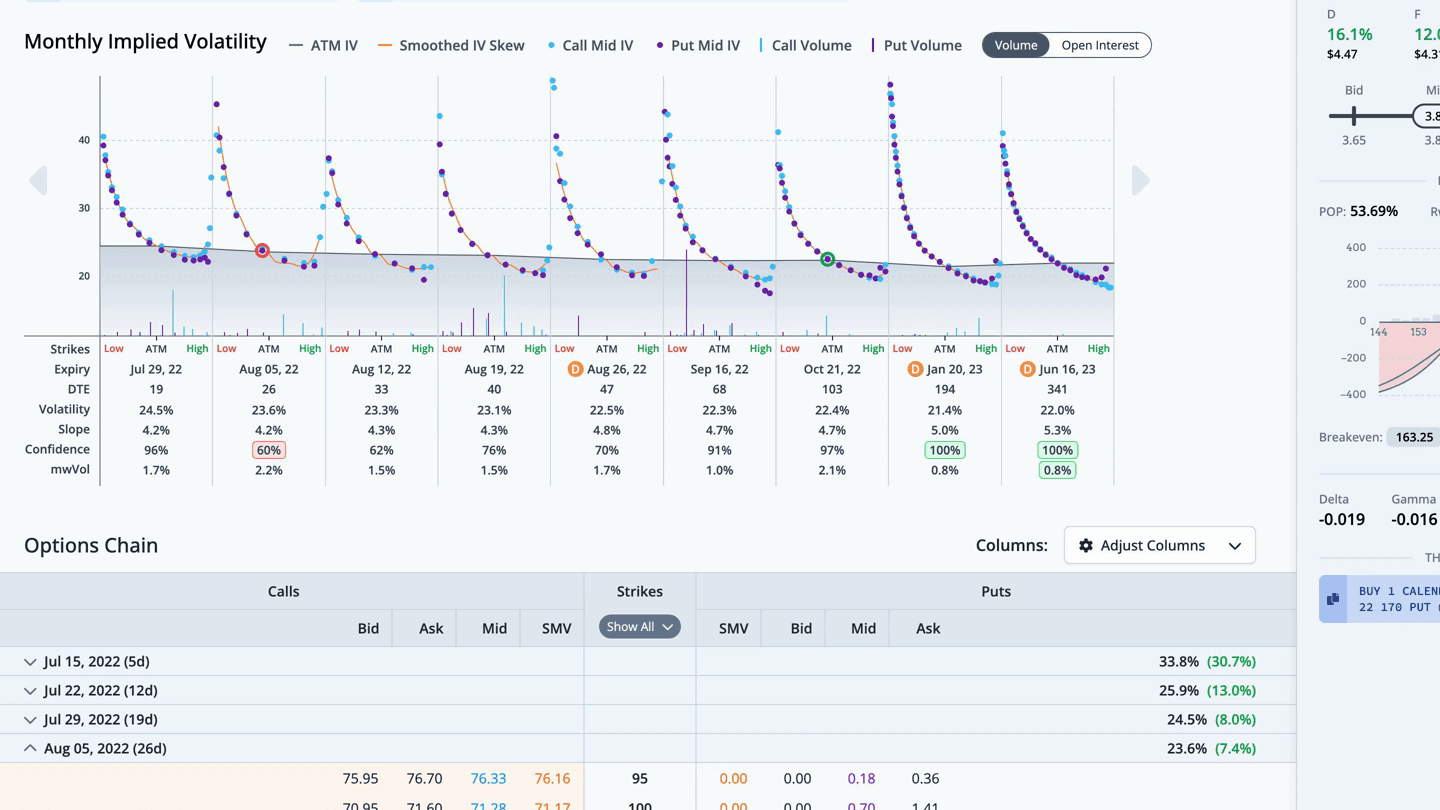Click the 60% confidence badge for Aug 05
Screen dimensions: 1440x810
coord(269,450)
